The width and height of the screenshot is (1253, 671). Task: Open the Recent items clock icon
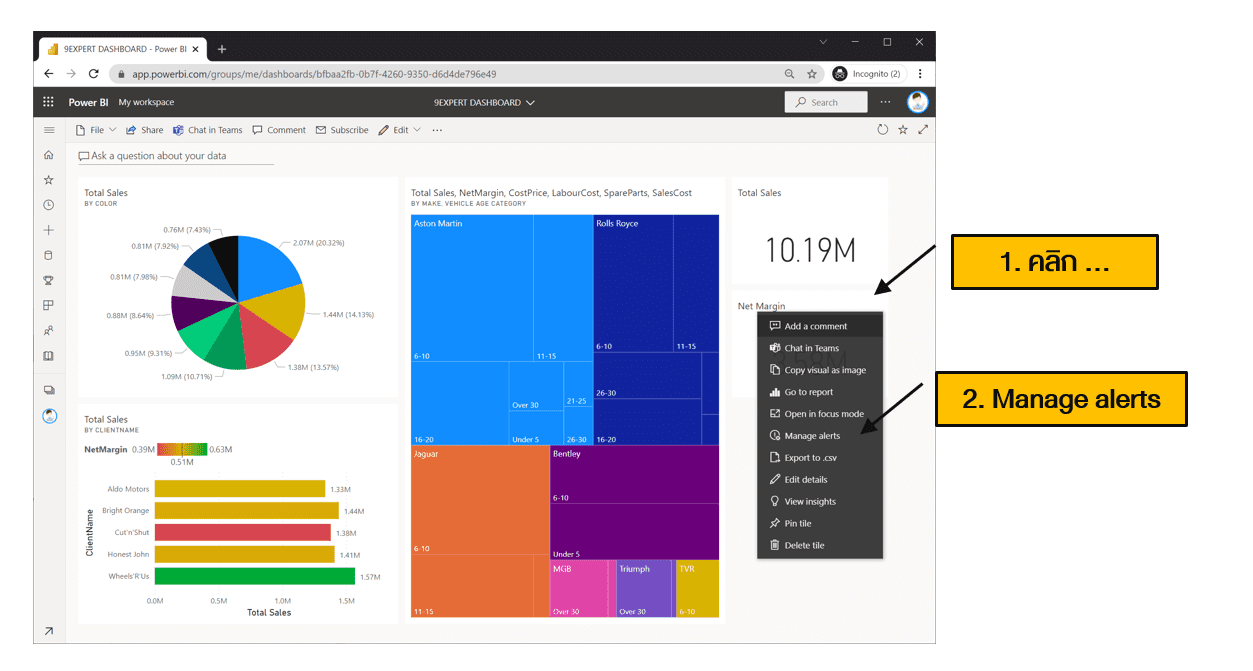tap(49, 205)
